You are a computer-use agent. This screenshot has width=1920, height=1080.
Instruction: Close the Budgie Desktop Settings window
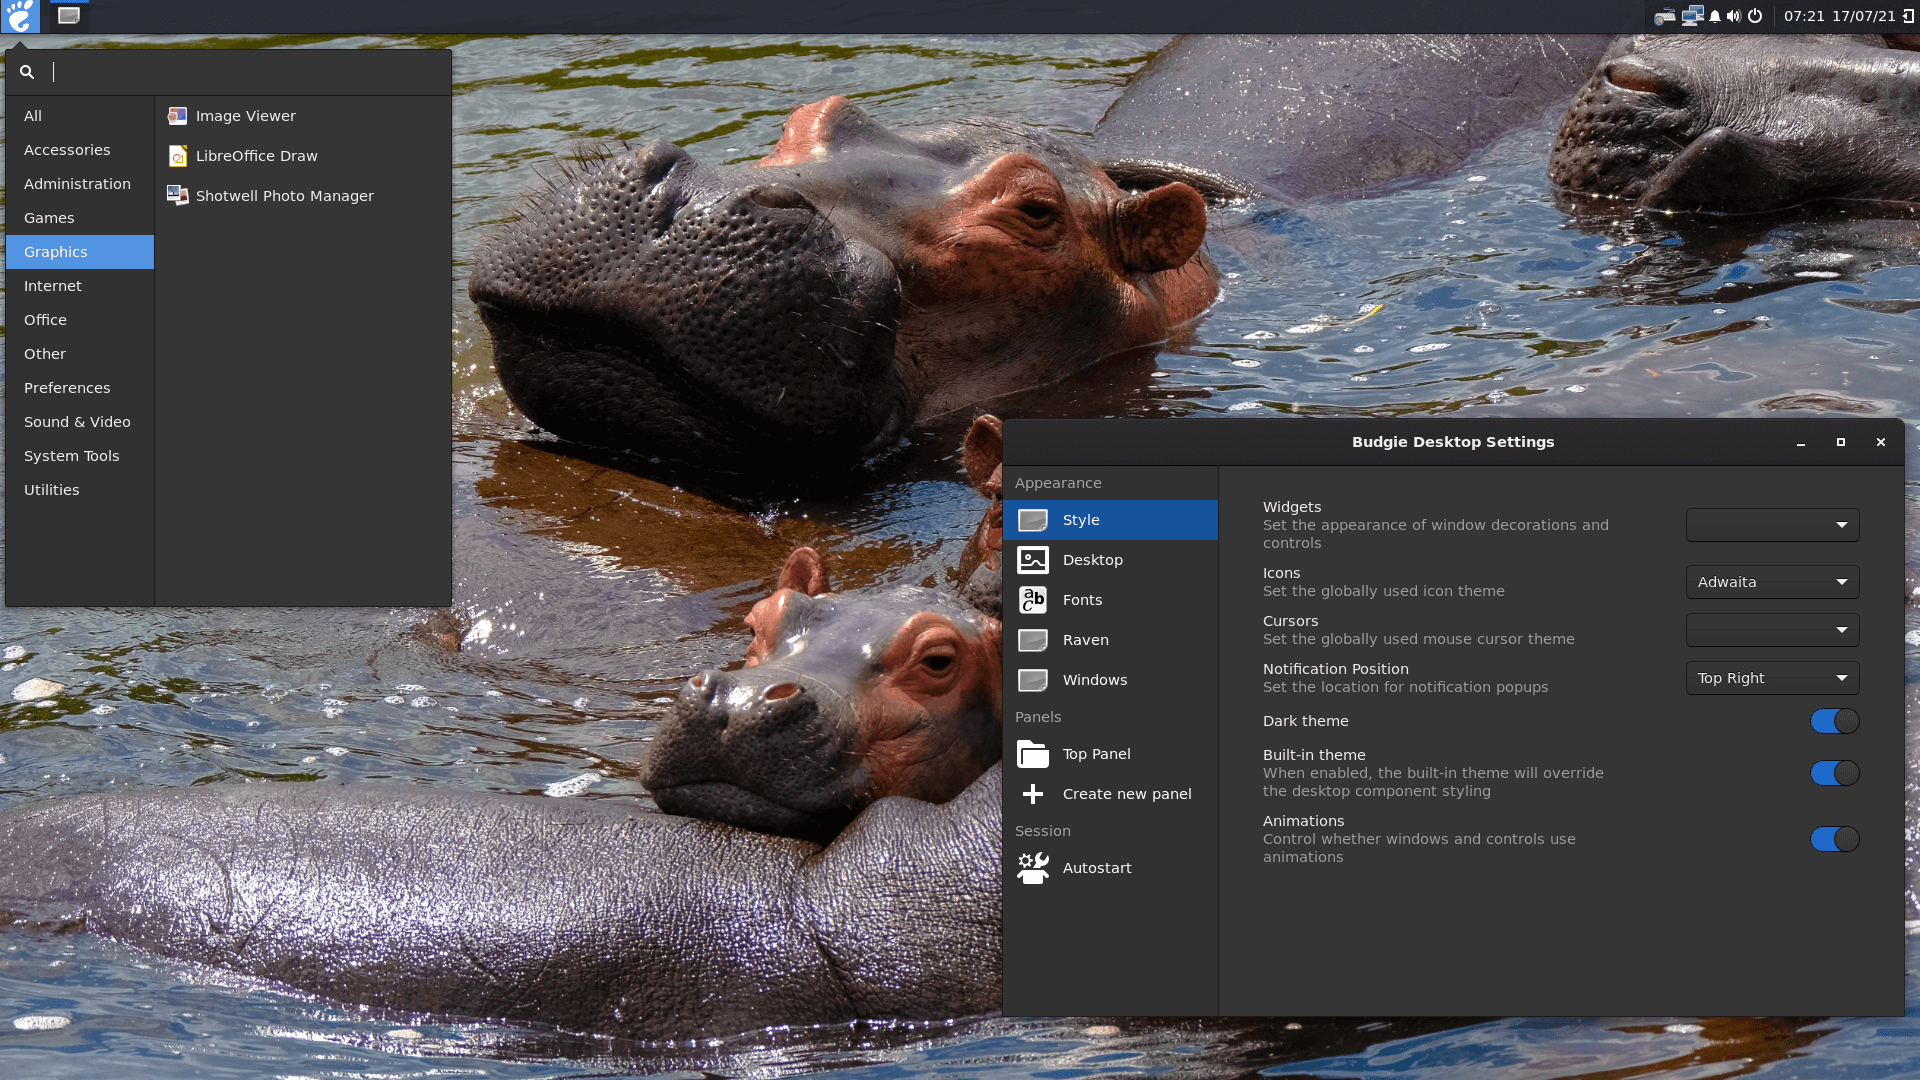click(x=1881, y=442)
